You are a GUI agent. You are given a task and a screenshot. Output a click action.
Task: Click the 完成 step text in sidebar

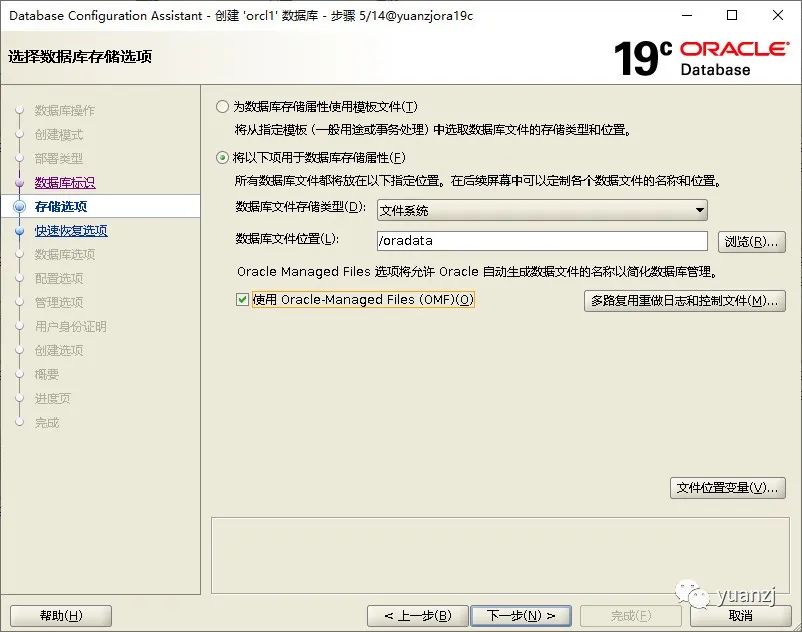(47, 423)
